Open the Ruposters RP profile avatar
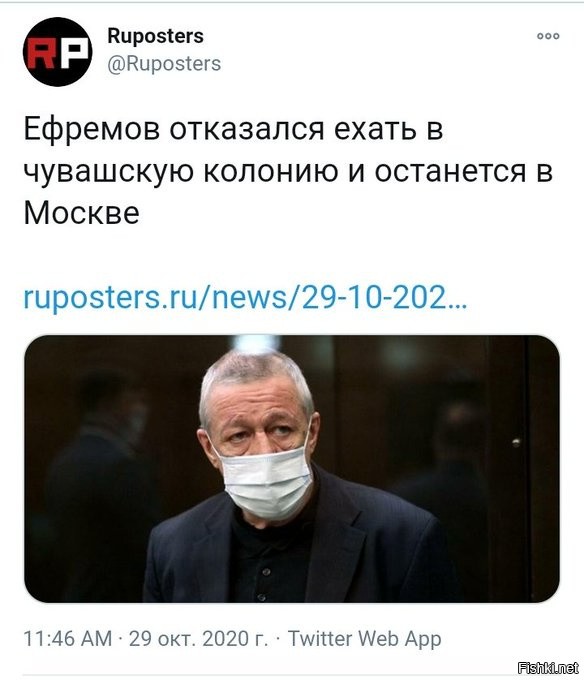584x680 pixels. tap(57, 52)
